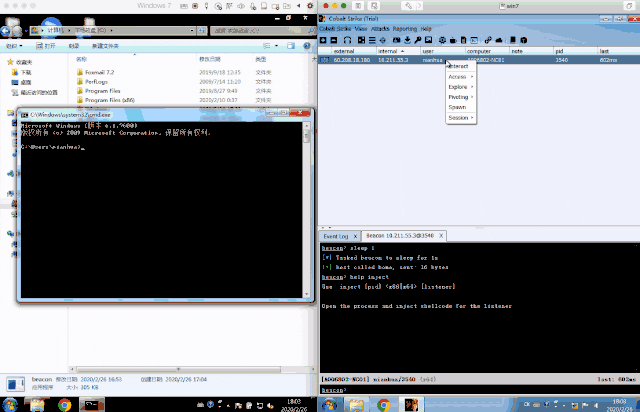Choose Spawn from the beacon context menu
This screenshot has width=640, height=412.
pyautogui.click(x=457, y=107)
